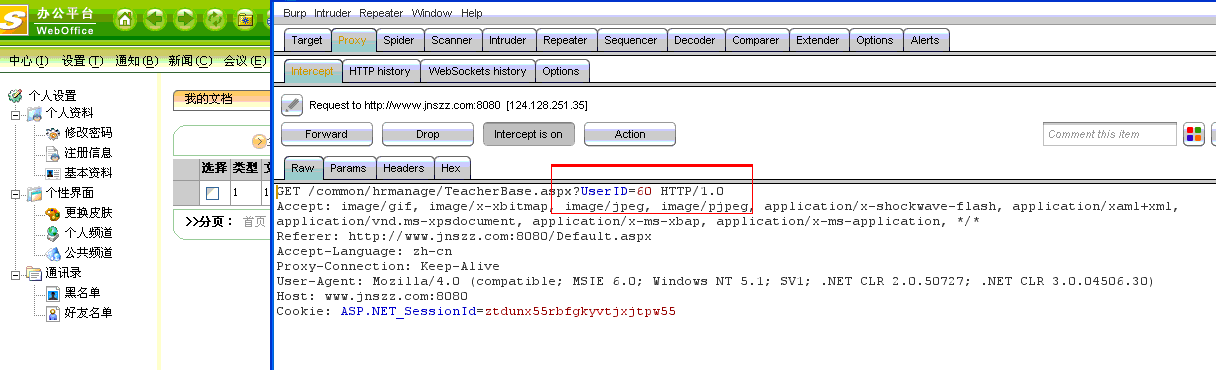Image resolution: width=1216 pixels, height=370 pixels.
Task: Click the 个人设置 icon in the tree
Action: pos(15,96)
